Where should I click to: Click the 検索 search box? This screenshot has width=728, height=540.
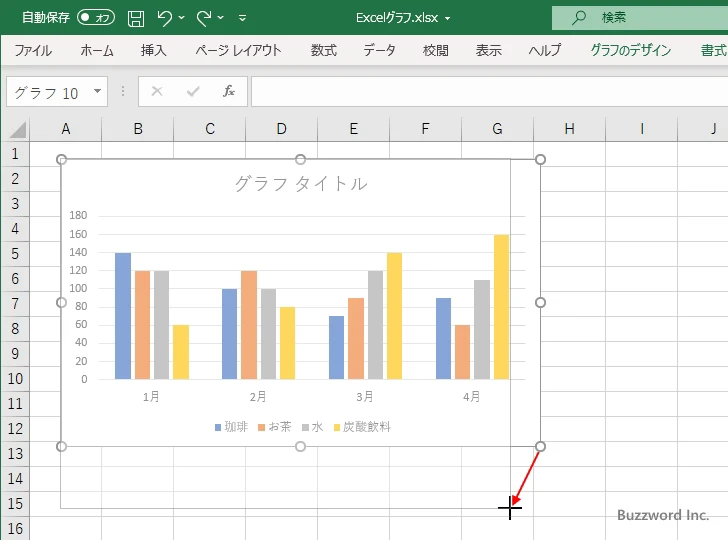click(640, 18)
